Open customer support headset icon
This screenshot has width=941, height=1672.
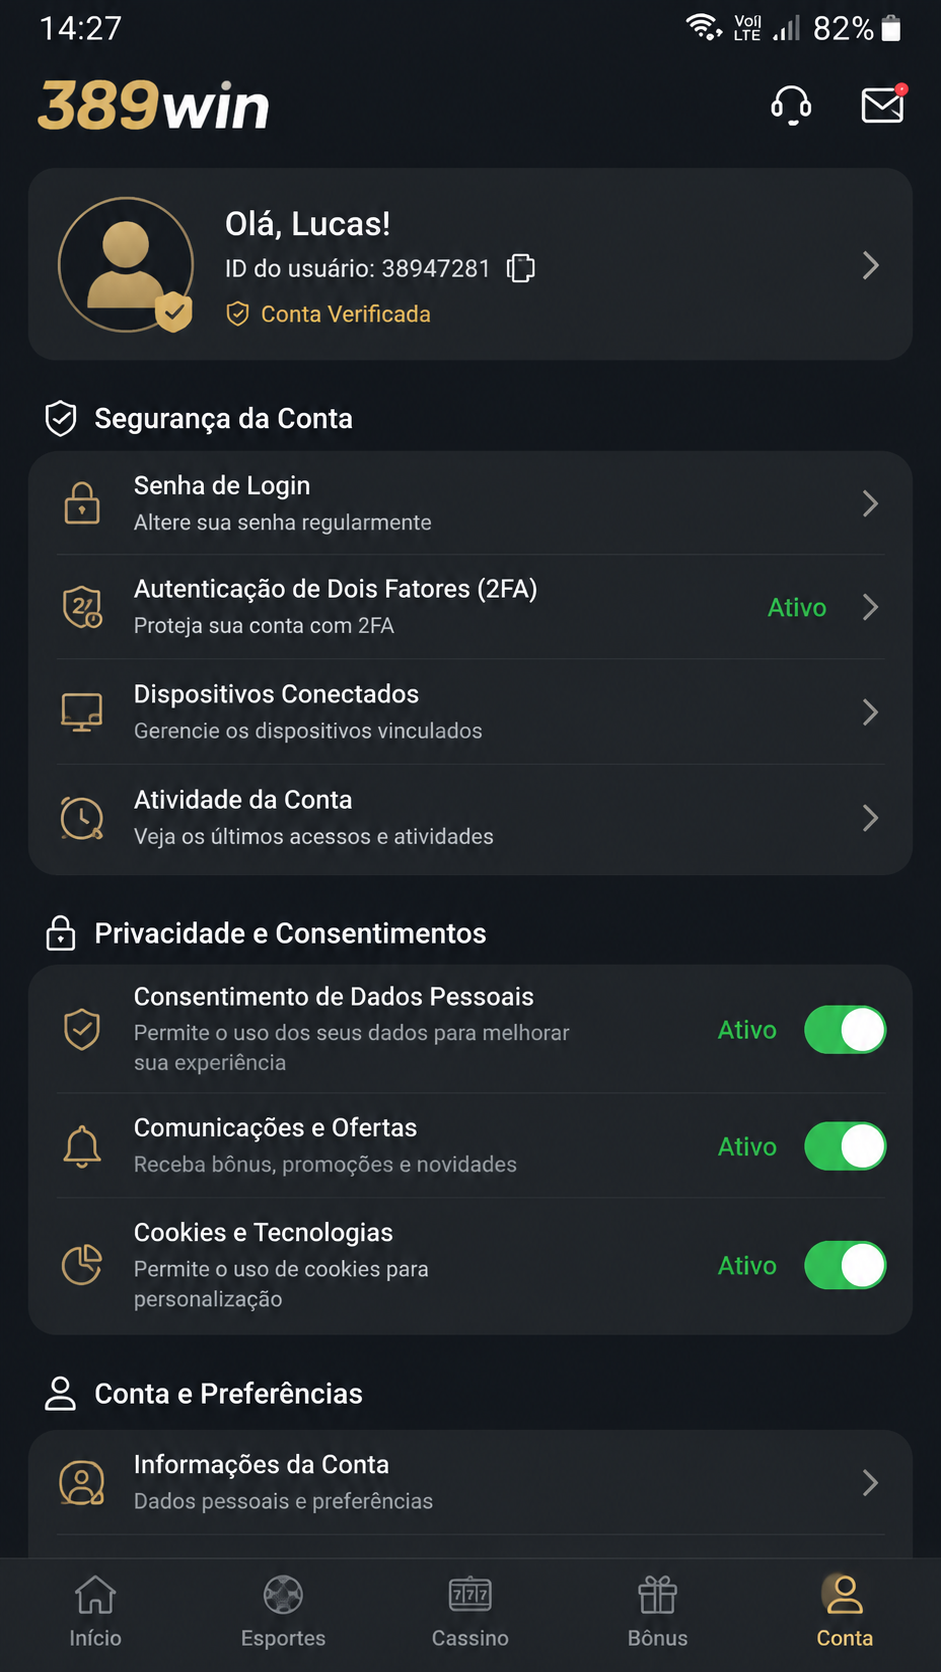coord(791,105)
